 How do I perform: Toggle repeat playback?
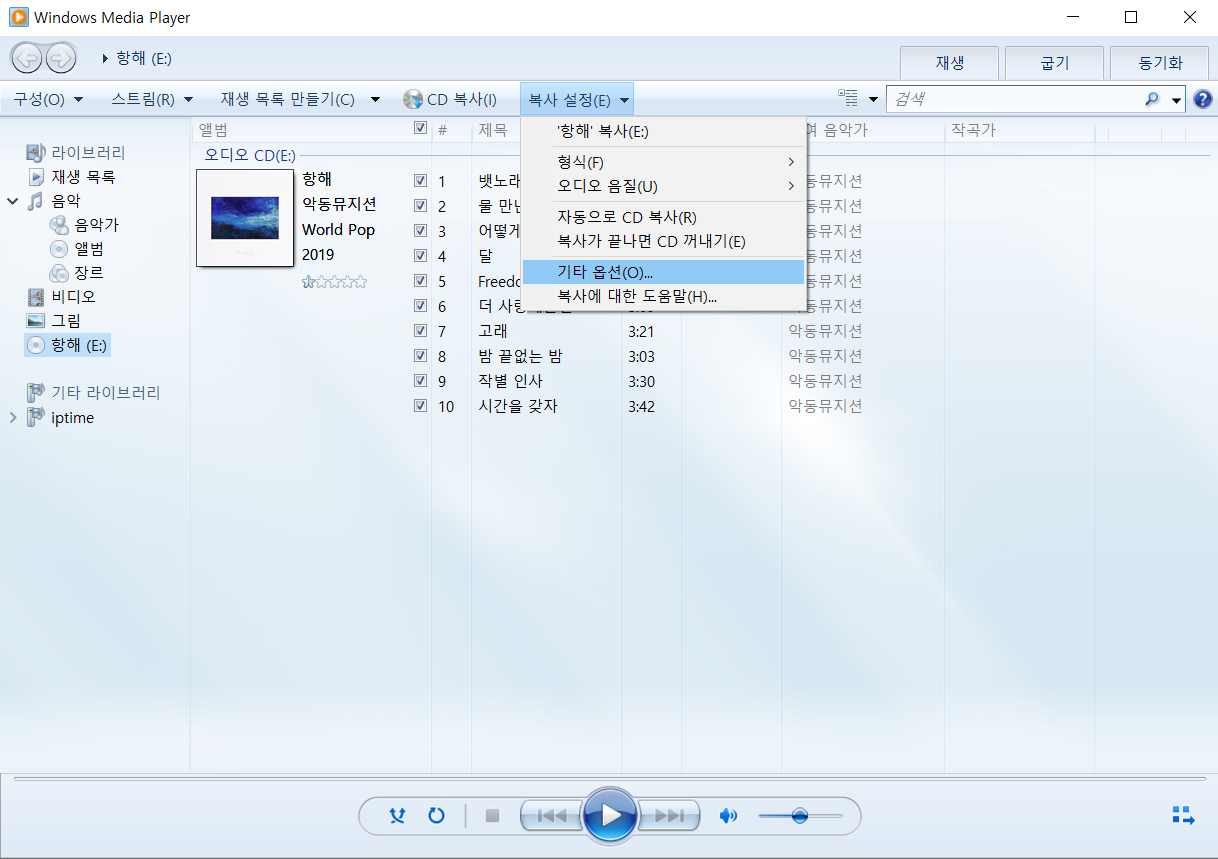click(x=436, y=815)
